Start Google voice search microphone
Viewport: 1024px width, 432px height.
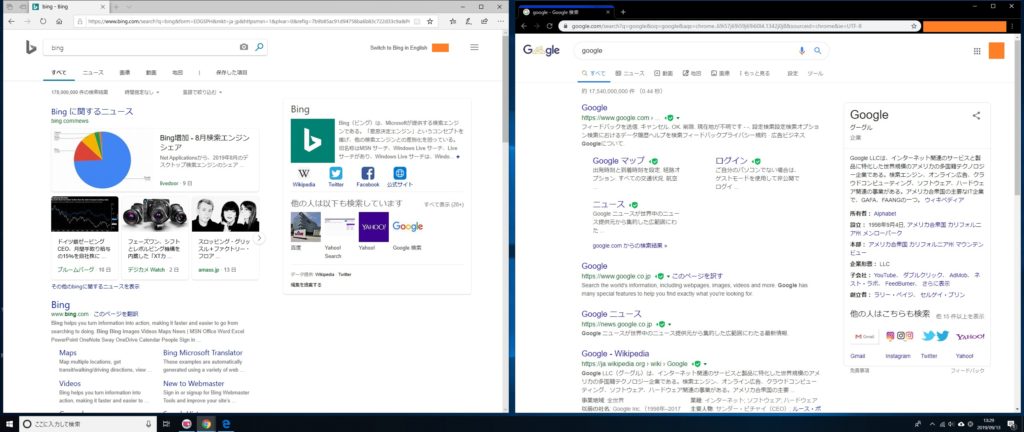point(802,50)
